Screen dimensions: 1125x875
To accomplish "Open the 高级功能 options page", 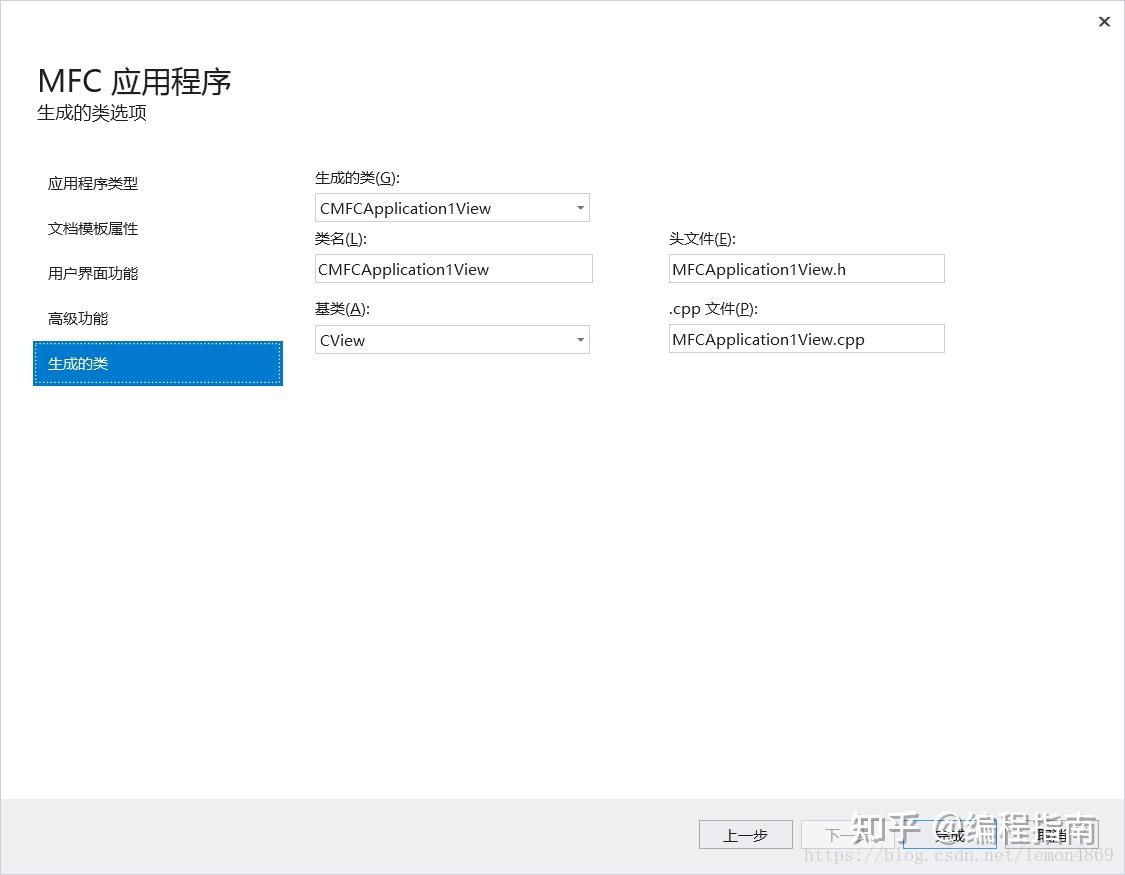I will click(78, 318).
